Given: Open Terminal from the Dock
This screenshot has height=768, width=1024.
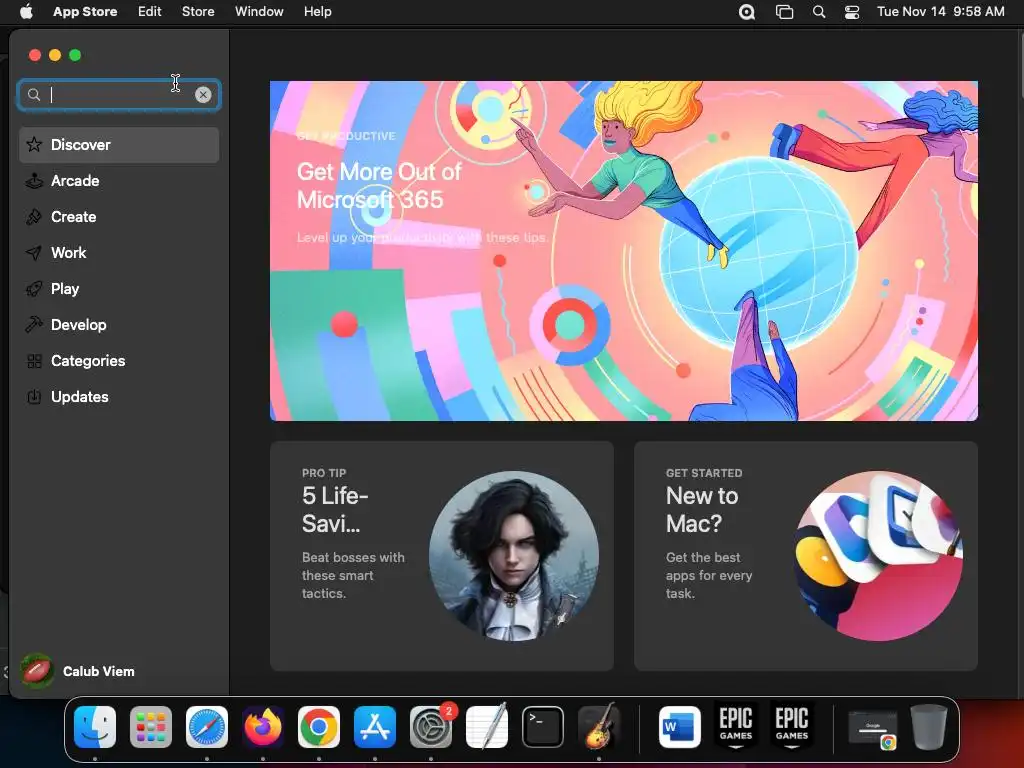Looking at the screenshot, I should point(543,727).
